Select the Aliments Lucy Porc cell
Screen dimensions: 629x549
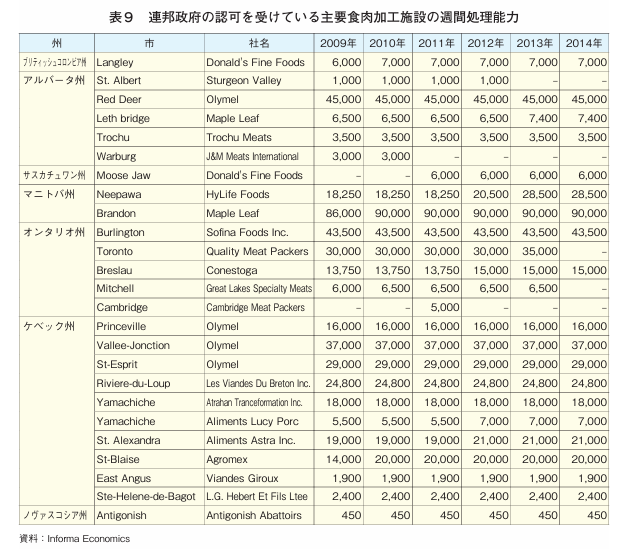point(259,421)
